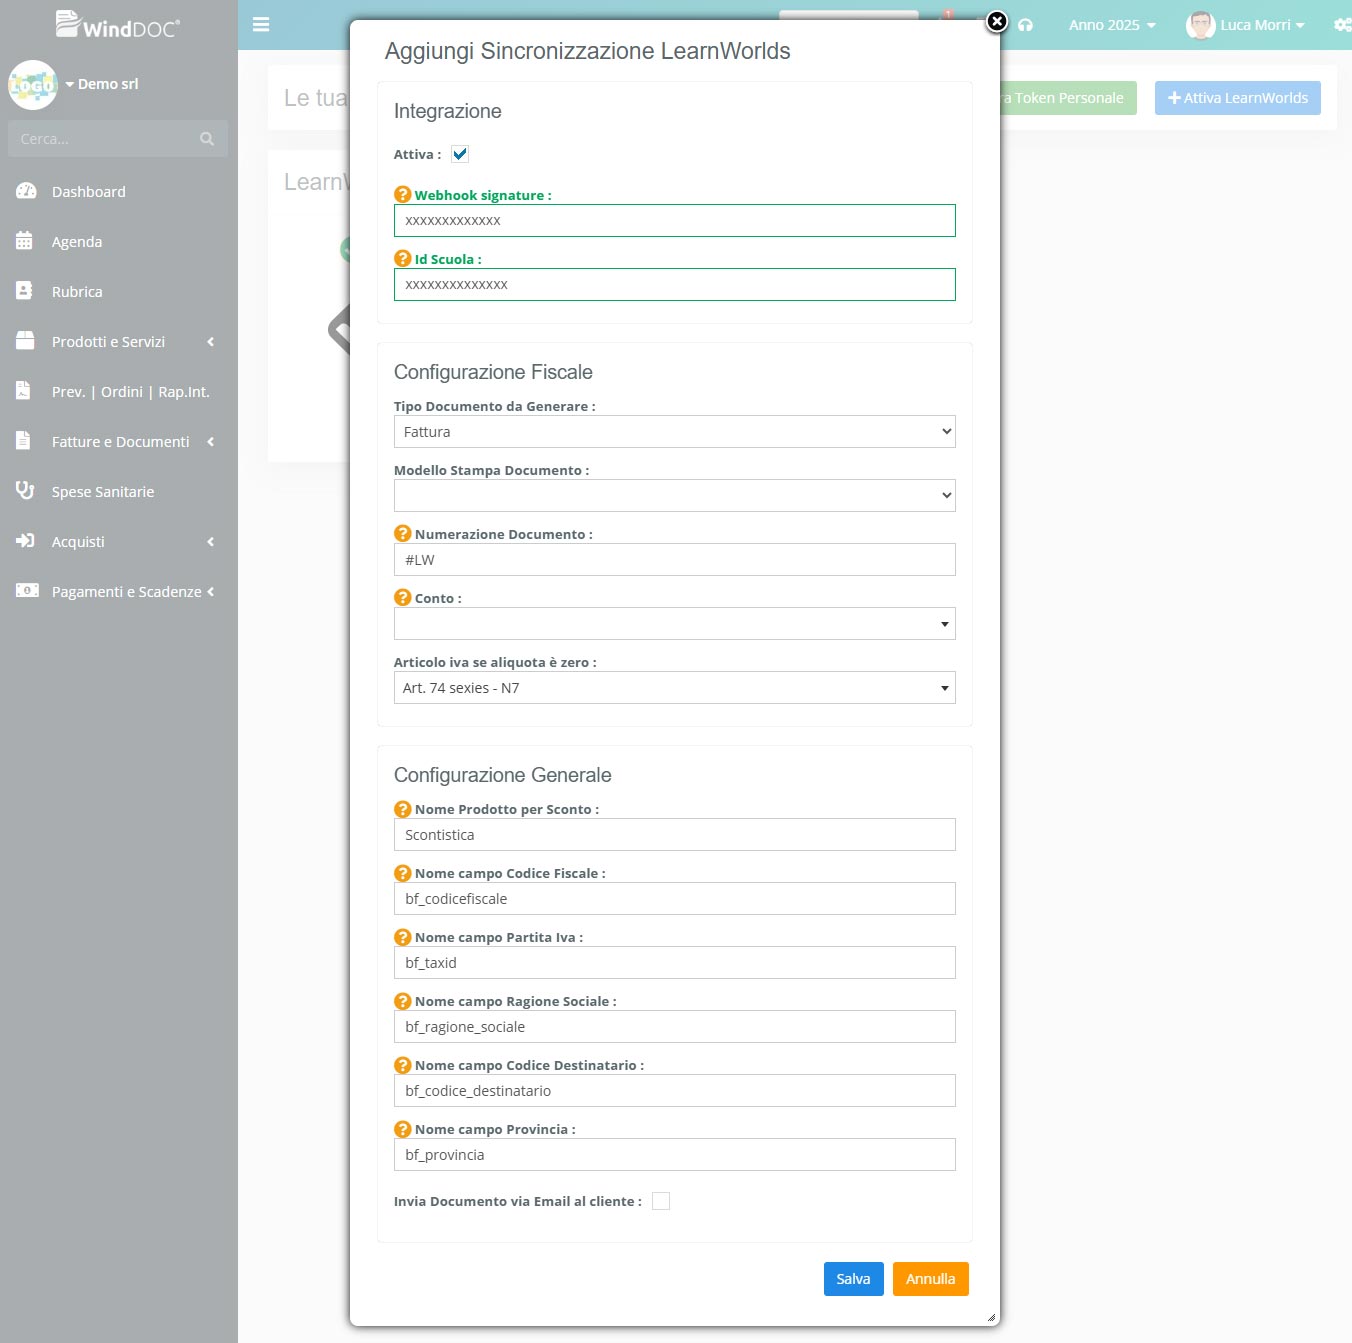
Task: Click the Spese Sanitarie medical icon
Action: (x=24, y=491)
